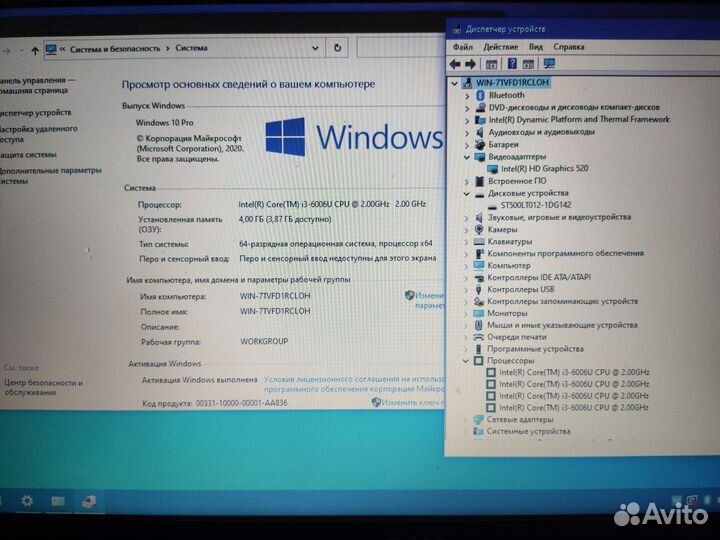Viewport: 720px width, 540px height.
Task: Click the Мыши и иные указывающие устройства icon
Action: [478, 325]
